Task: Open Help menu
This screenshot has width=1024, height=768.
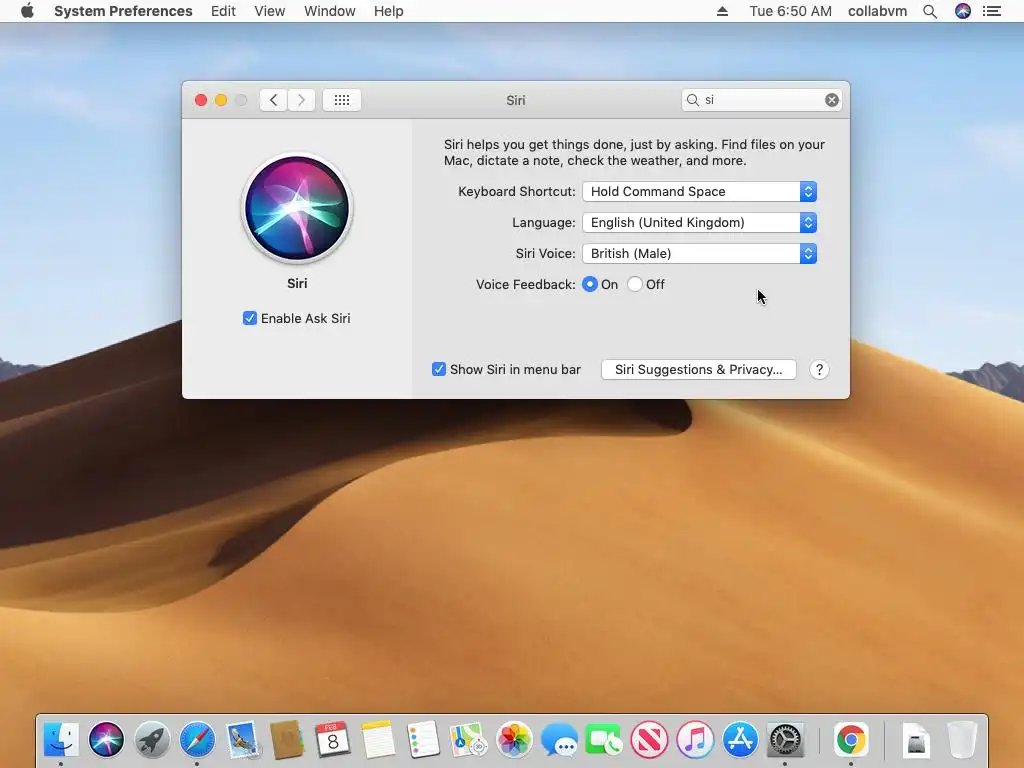Action: [389, 11]
